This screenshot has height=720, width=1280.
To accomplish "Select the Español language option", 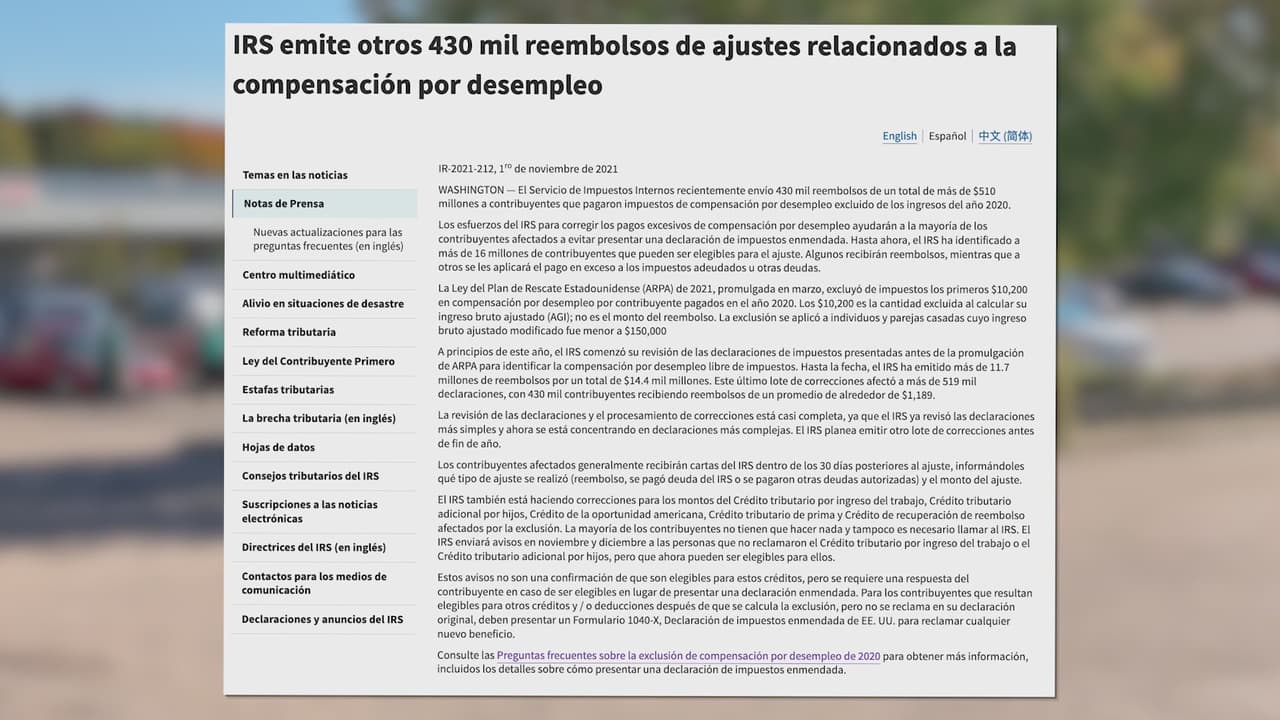I will pyautogui.click(x=947, y=136).
